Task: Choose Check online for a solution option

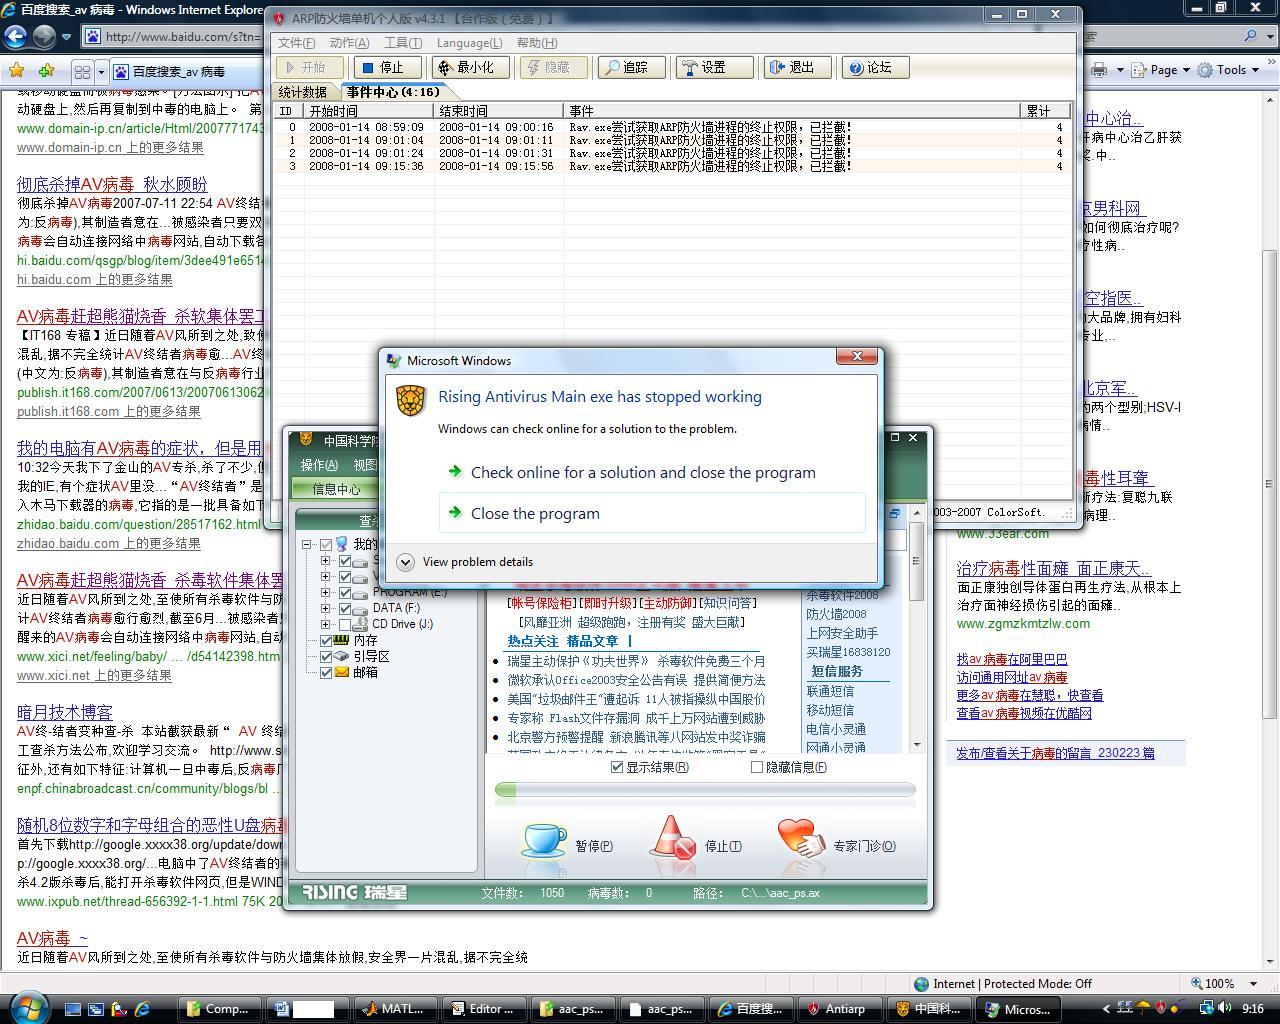Action: pos(642,473)
